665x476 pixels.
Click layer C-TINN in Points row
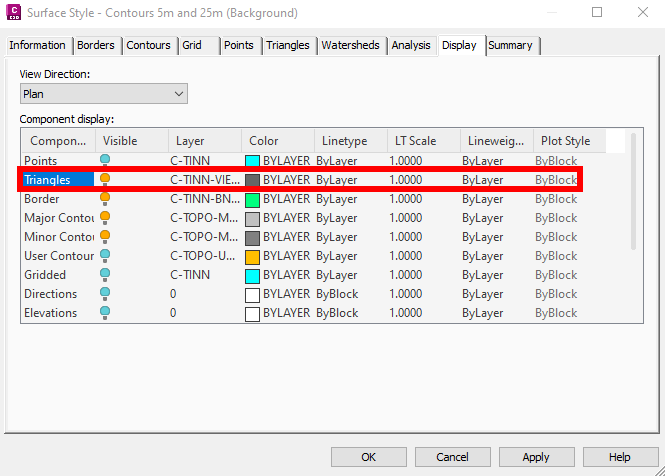click(x=190, y=161)
